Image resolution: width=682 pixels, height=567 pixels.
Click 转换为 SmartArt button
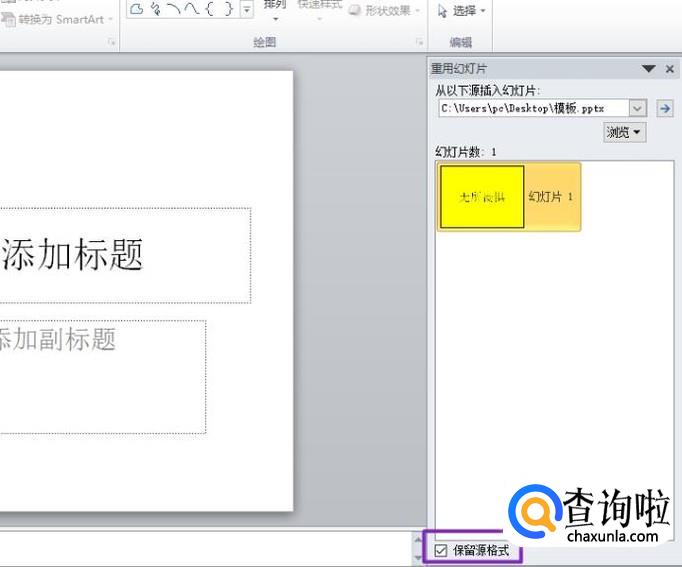point(57,20)
